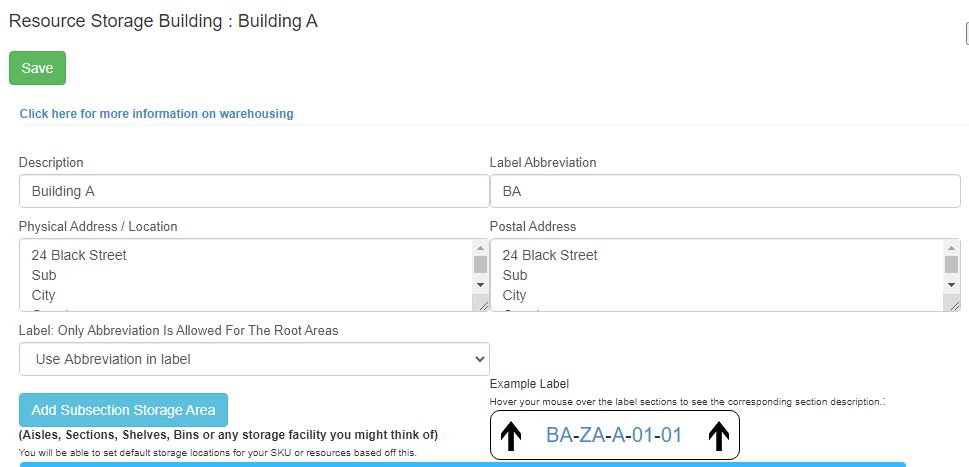Open the label abbreviation mode dropdown
This screenshot has height=467, width=969.
[x=254, y=359]
